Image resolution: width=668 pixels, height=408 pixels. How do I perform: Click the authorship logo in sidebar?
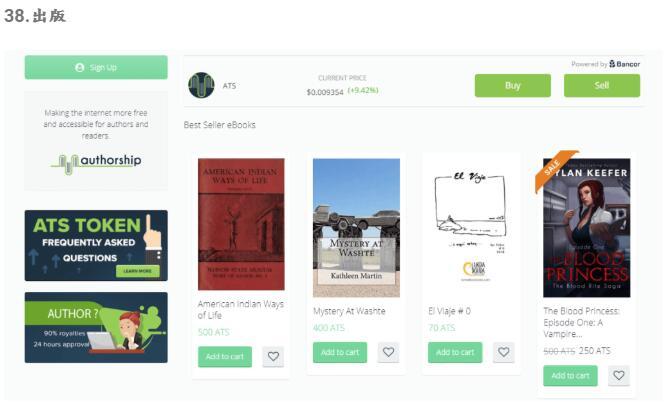tap(97, 164)
